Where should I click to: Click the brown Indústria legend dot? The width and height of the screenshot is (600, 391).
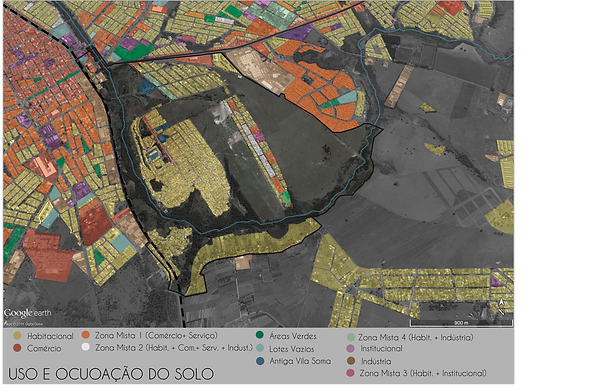pyautogui.click(x=351, y=361)
